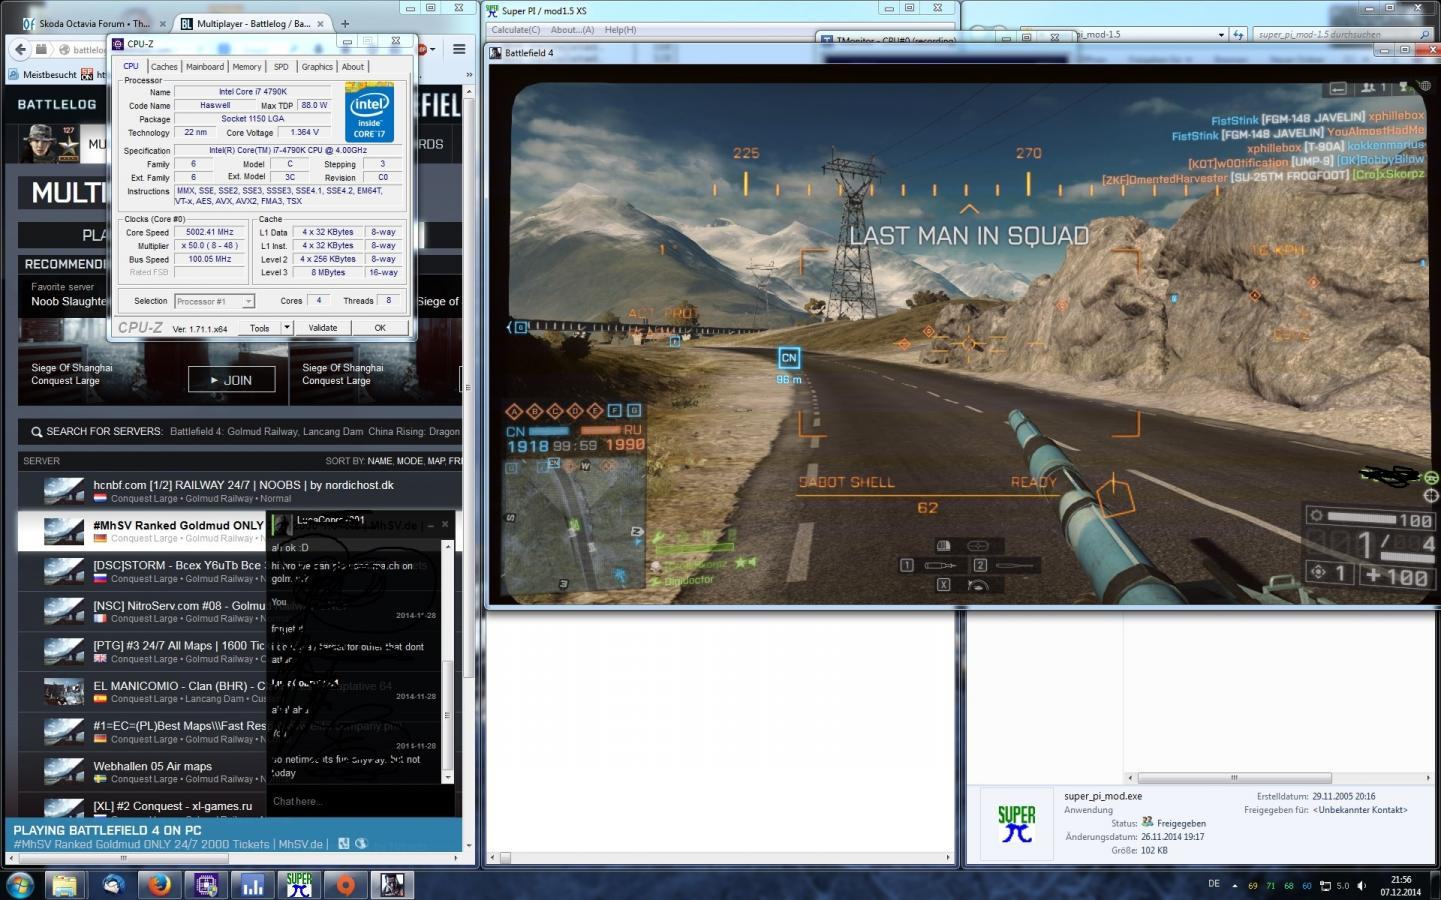This screenshot has height=900, width=1441.
Task: Switch to Firefox in the taskbar
Action: 160,885
